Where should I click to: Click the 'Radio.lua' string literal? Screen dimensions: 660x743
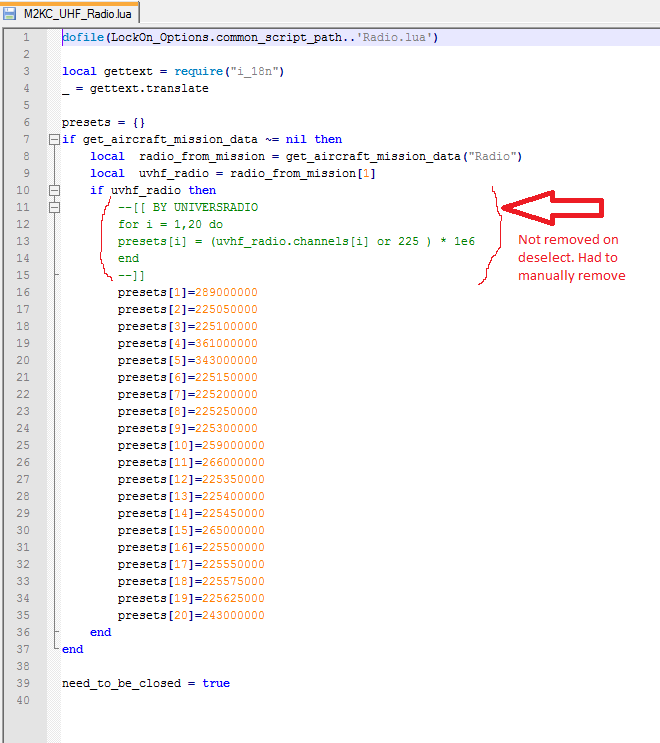pyautogui.click(x=393, y=37)
